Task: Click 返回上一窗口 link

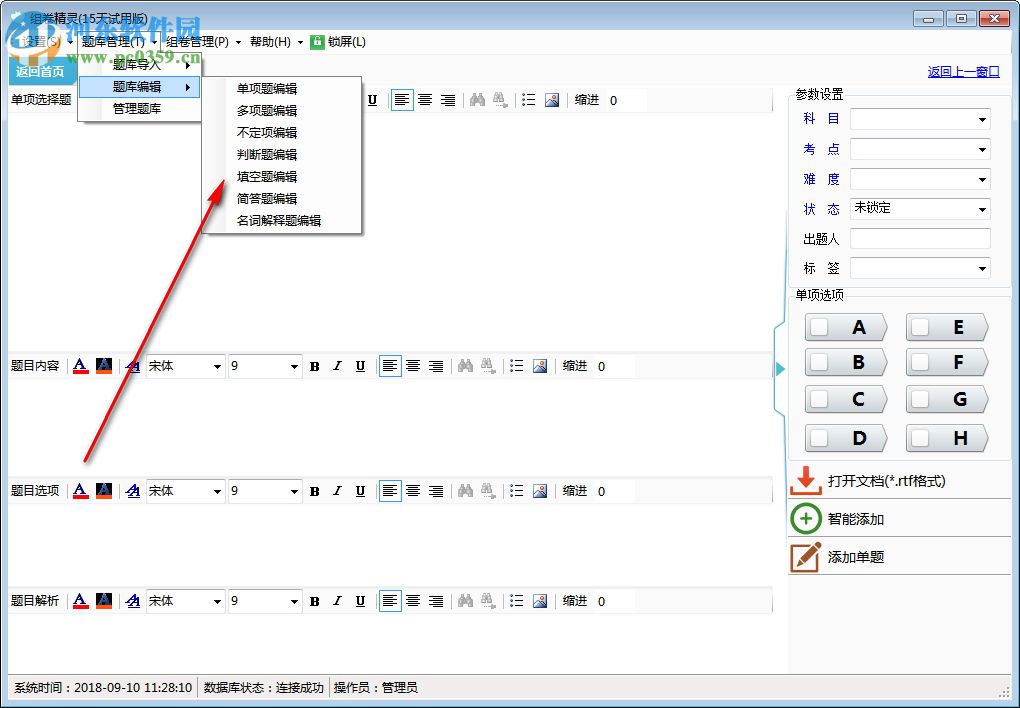Action: click(x=963, y=72)
